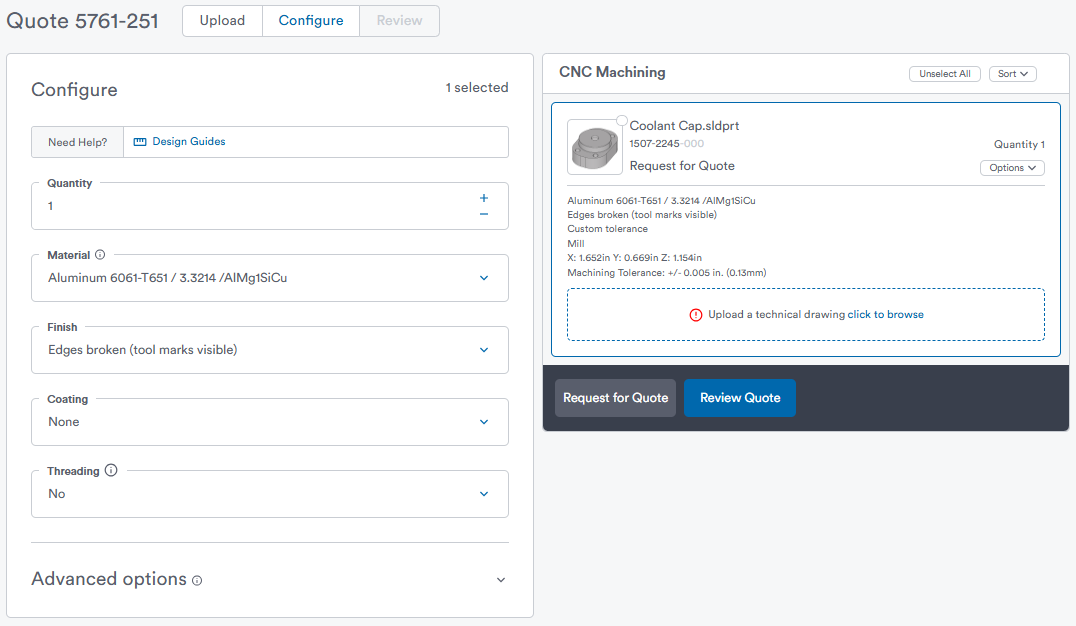Viewport: 1076px width, 626px height.
Task: Click the Request for Quote button
Action: coord(615,398)
